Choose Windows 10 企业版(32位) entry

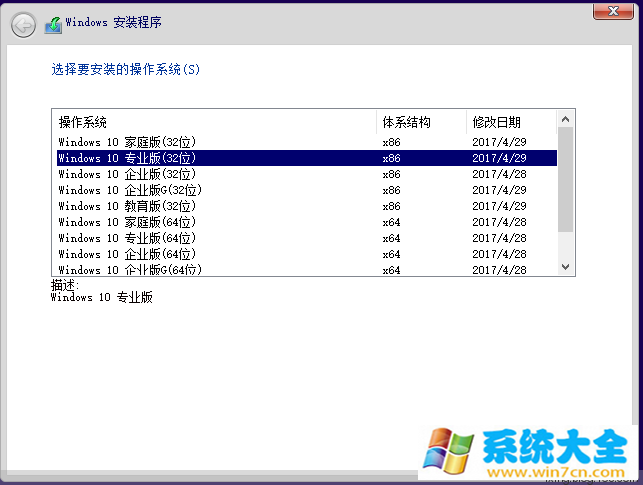coord(130,174)
